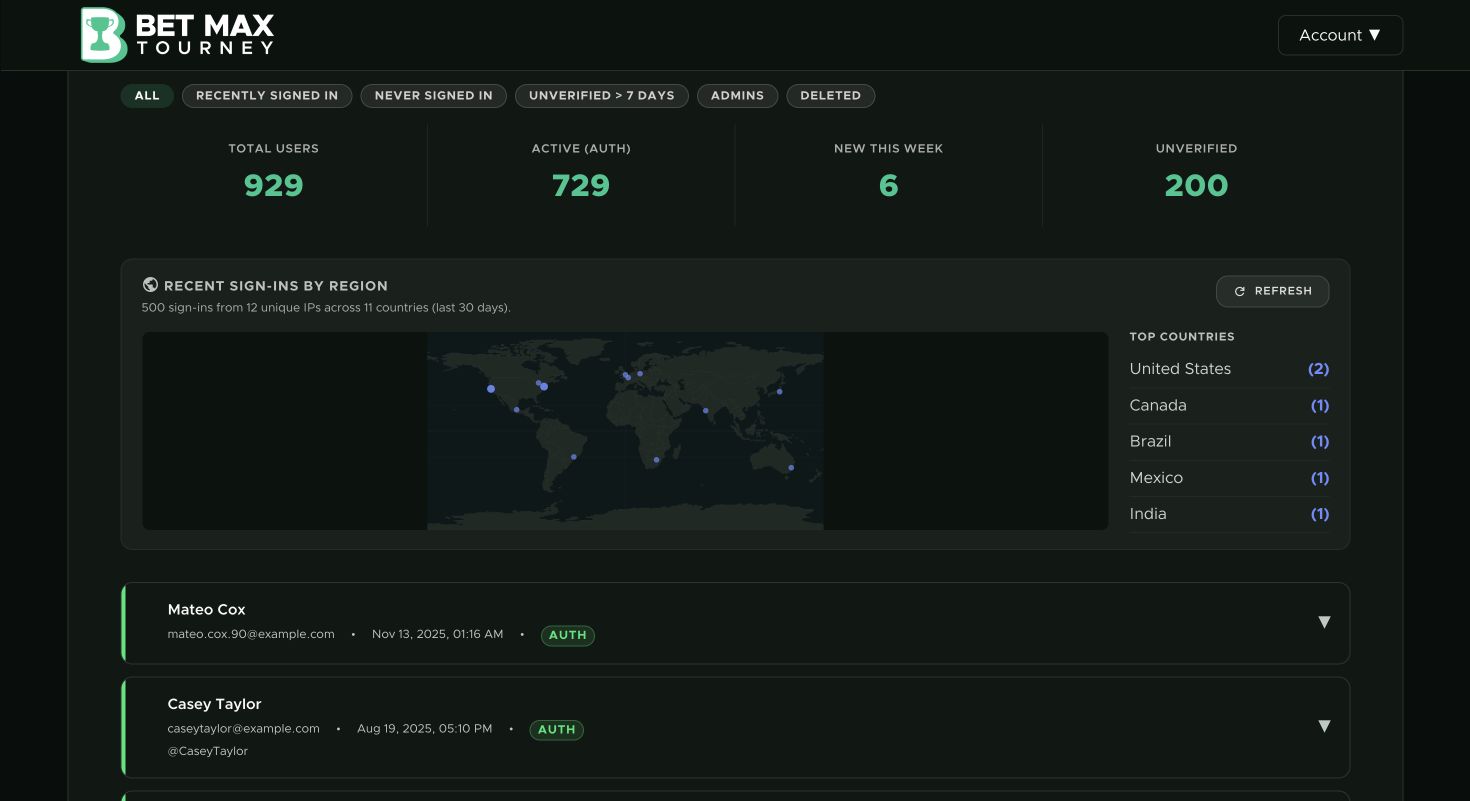
Task: Click the New This Week count 6
Action: tap(889, 185)
